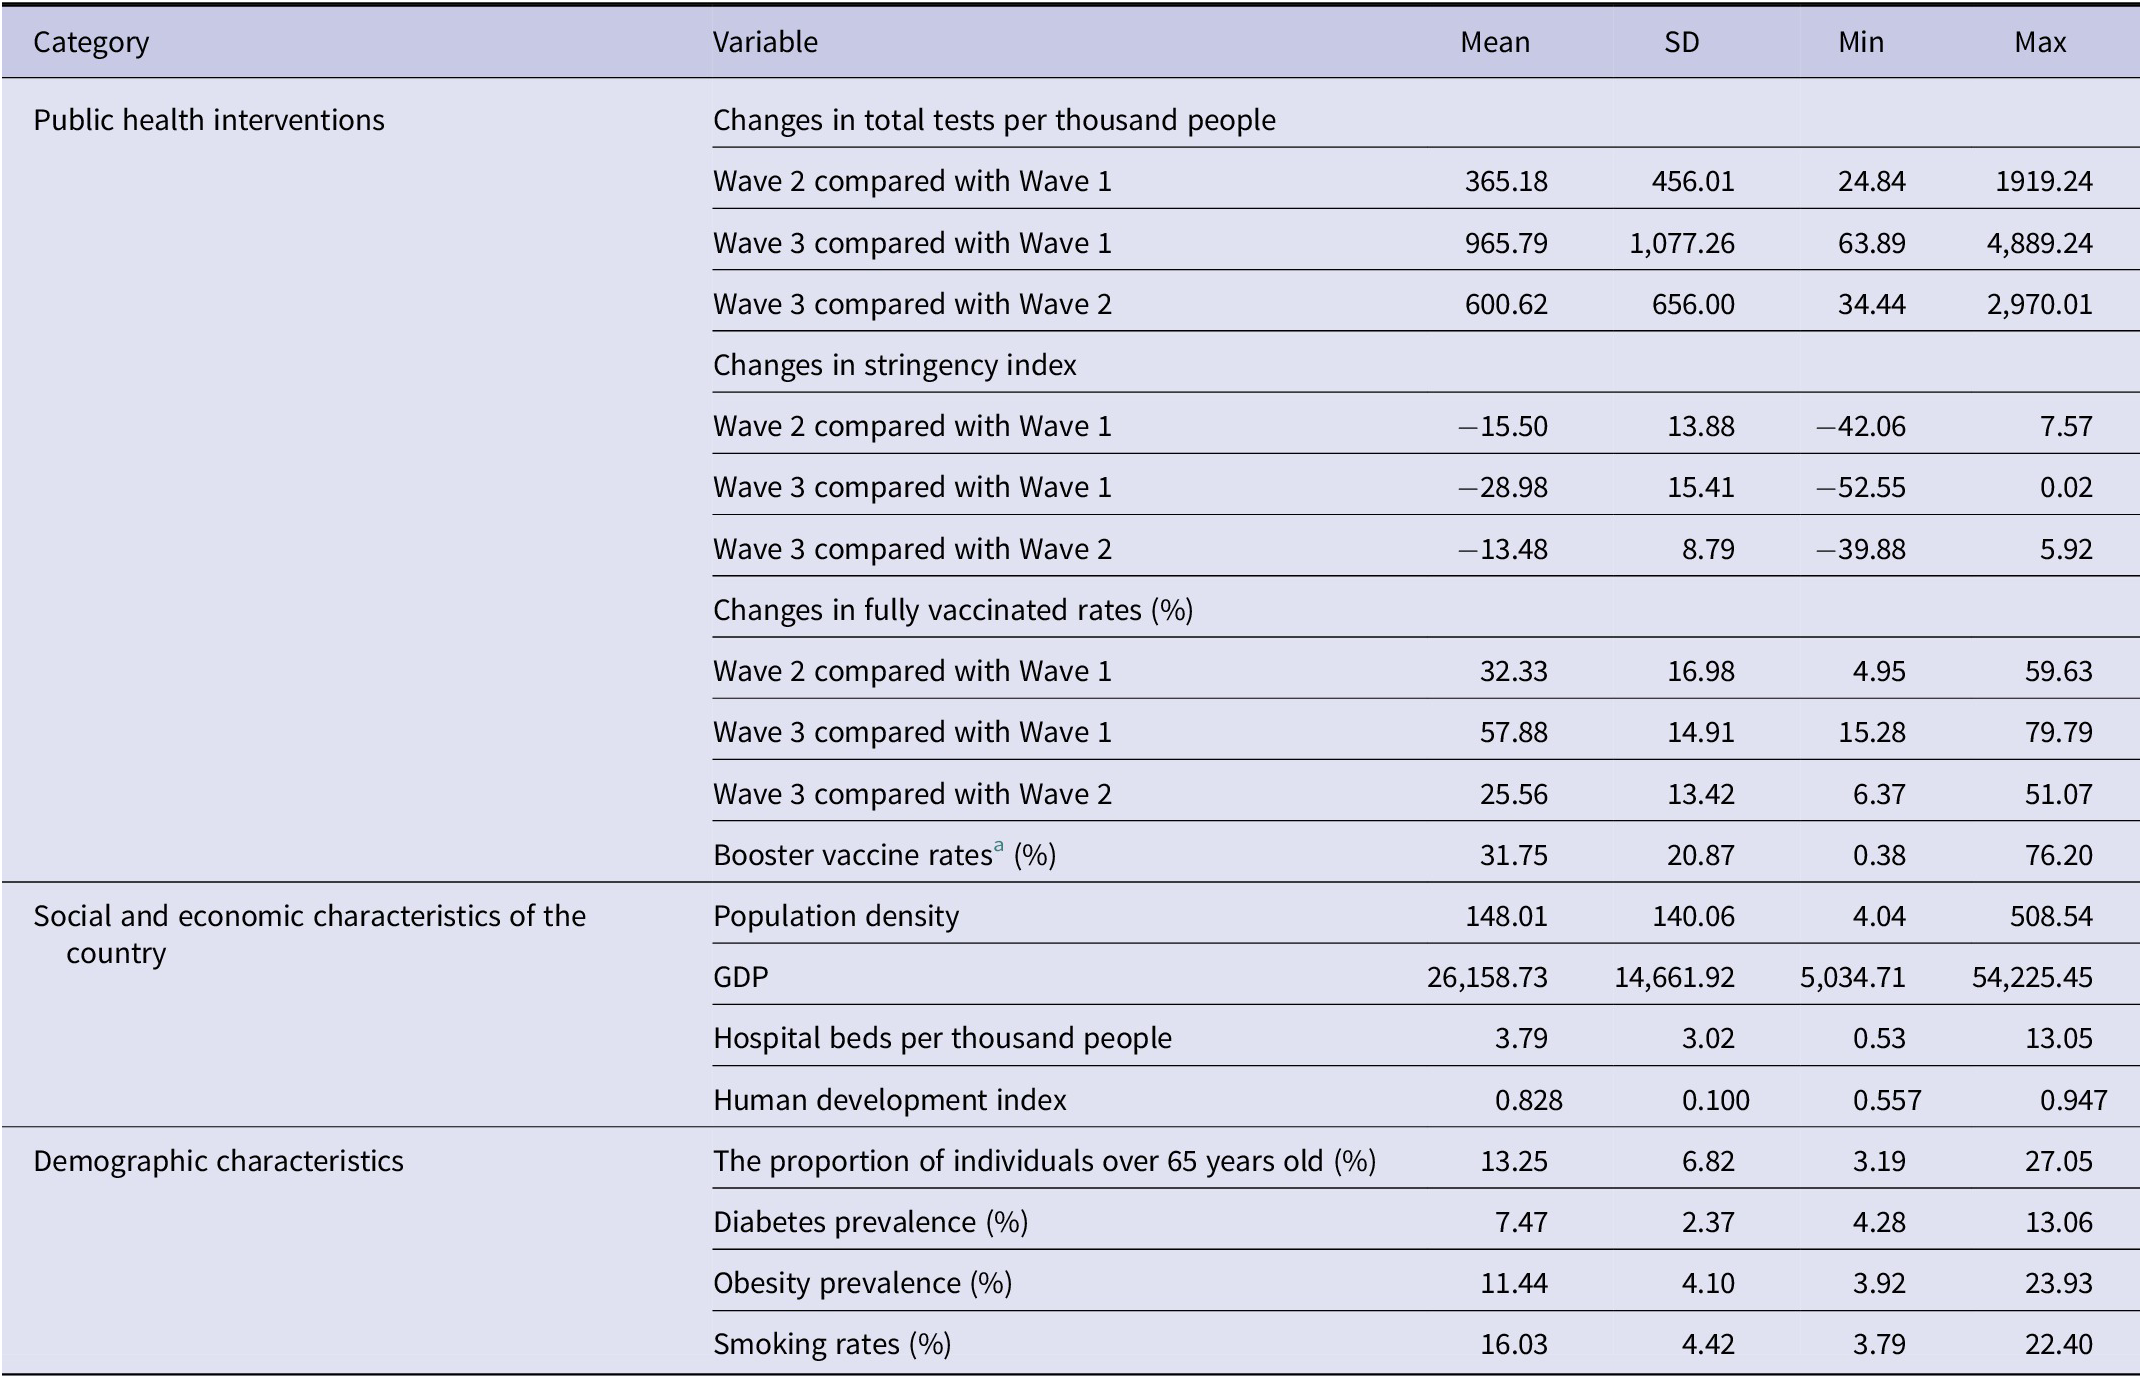Image resolution: width=2142 pixels, height=1378 pixels.
Task: Select the Smoking rates (%) row label
Action: coord(831,1344)
